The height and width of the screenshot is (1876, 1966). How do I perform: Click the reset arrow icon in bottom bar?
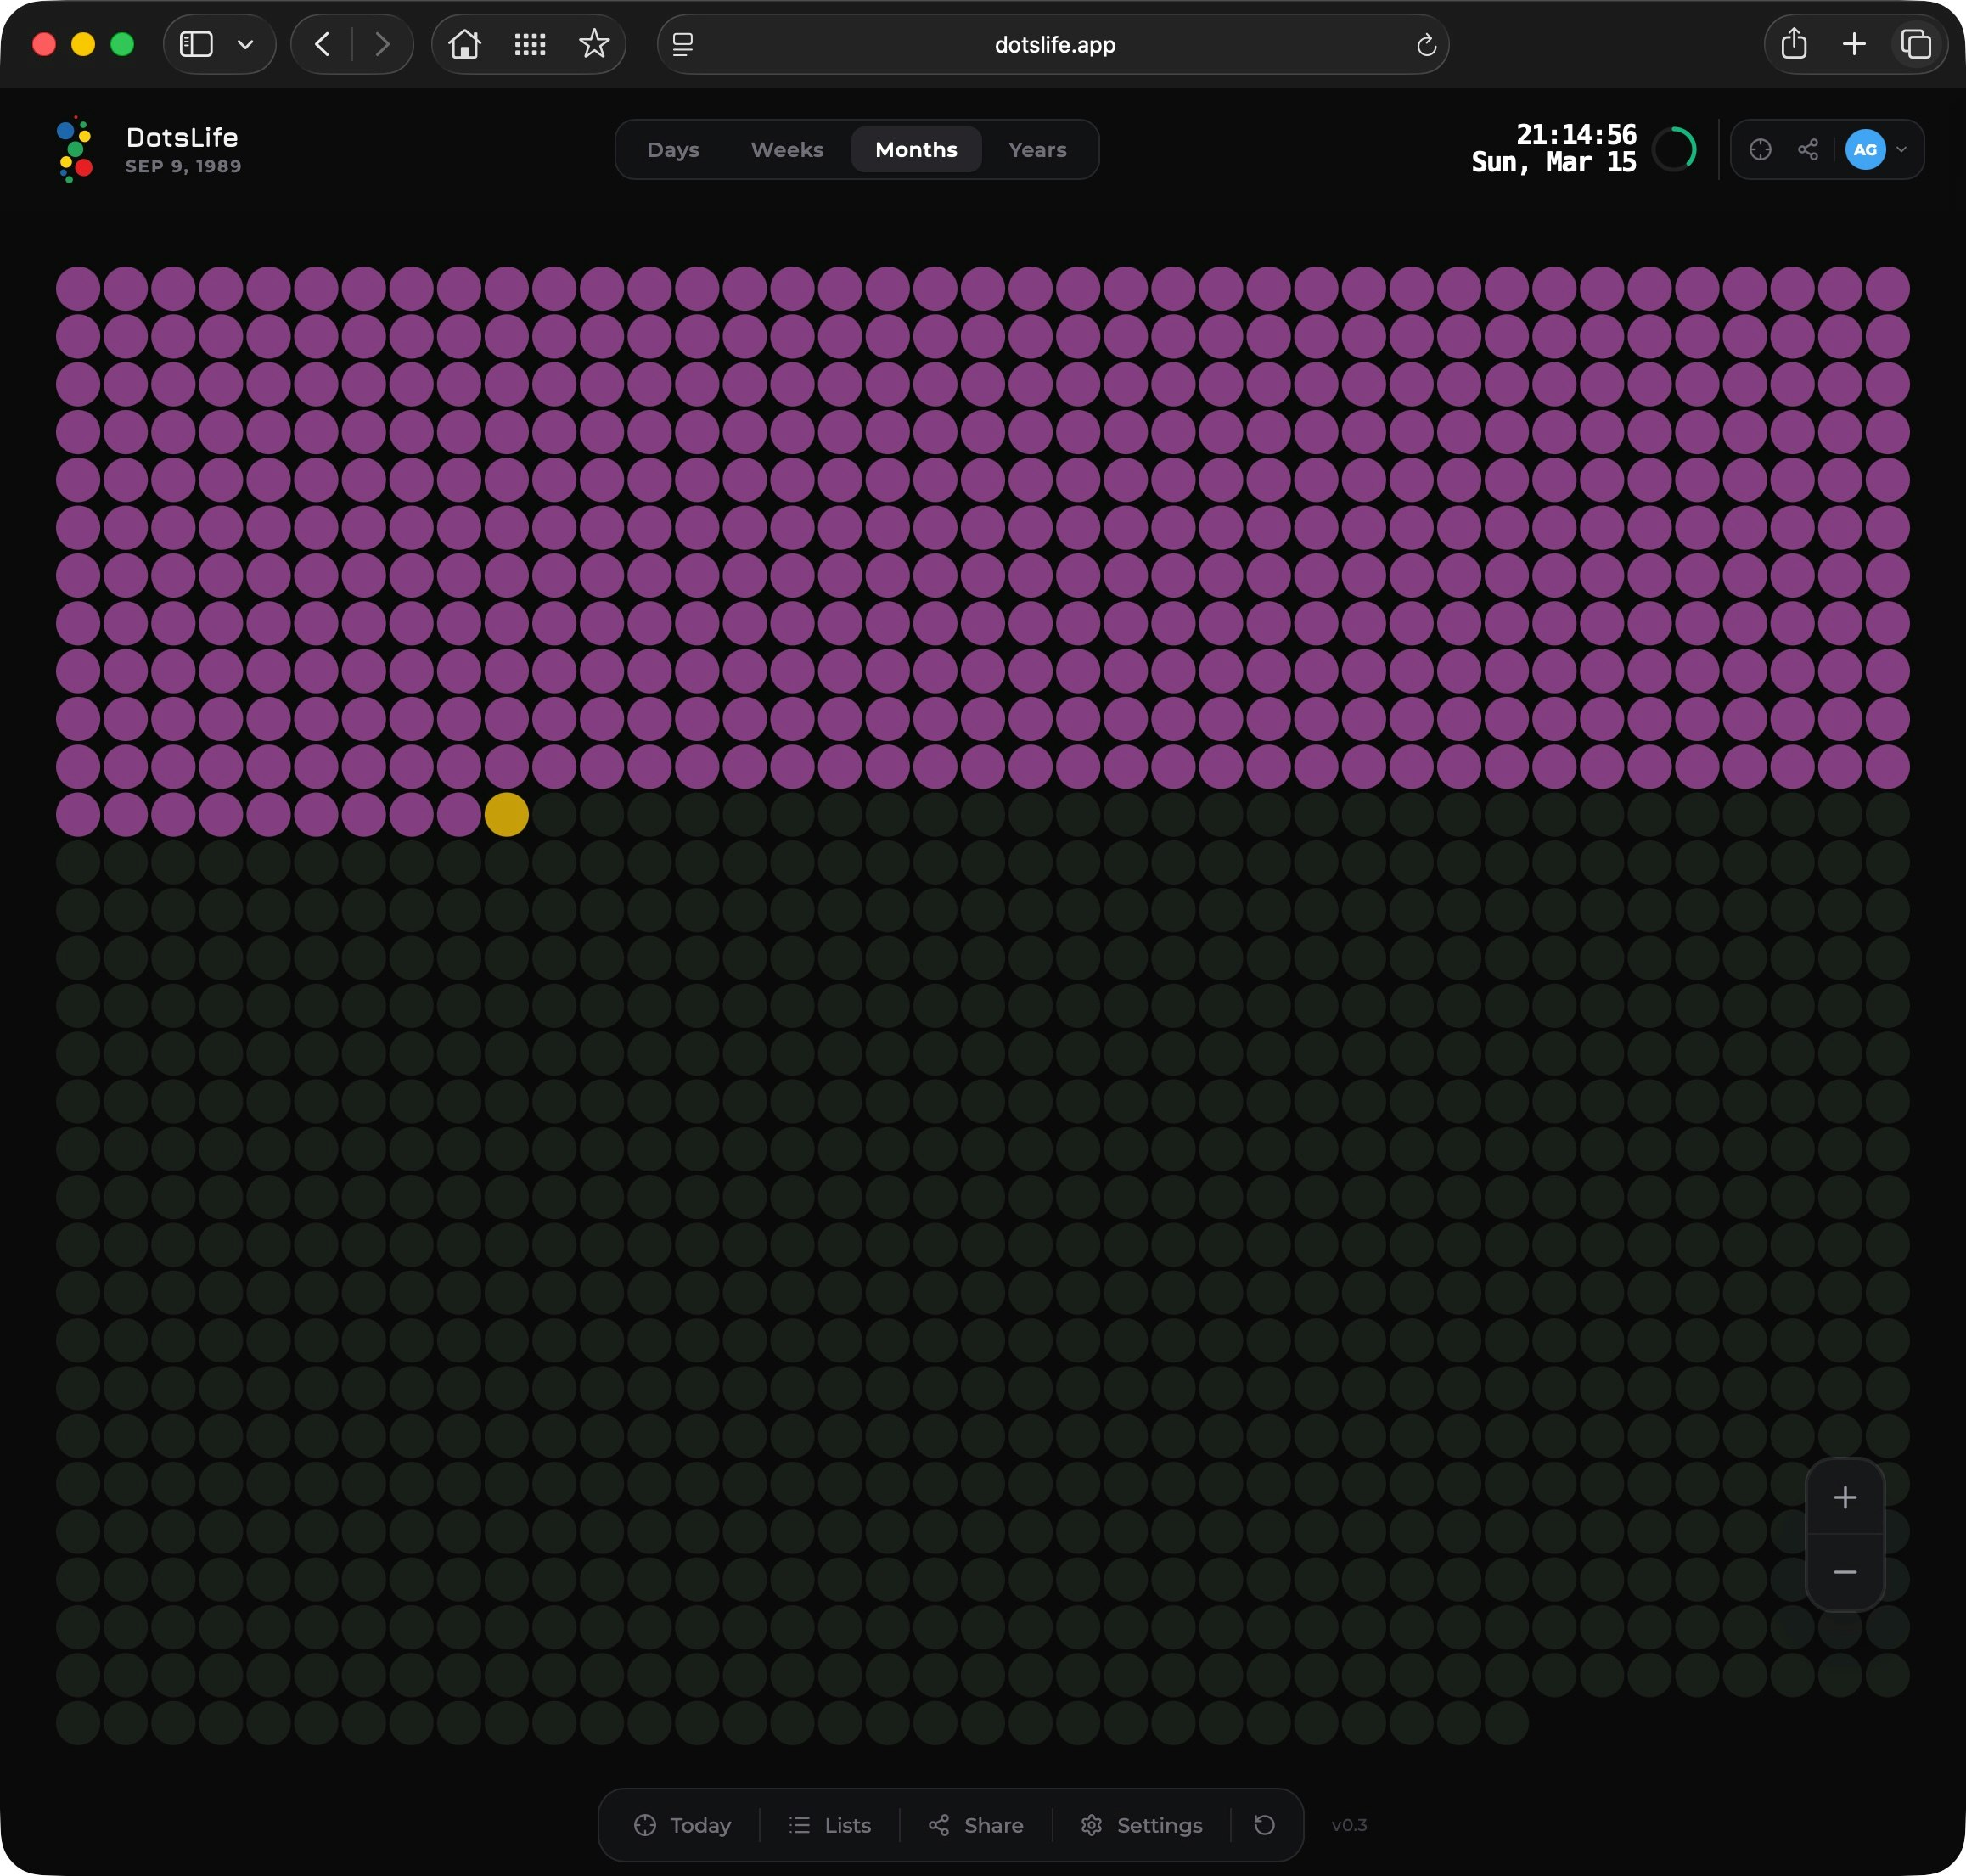click(1264, 1825)
